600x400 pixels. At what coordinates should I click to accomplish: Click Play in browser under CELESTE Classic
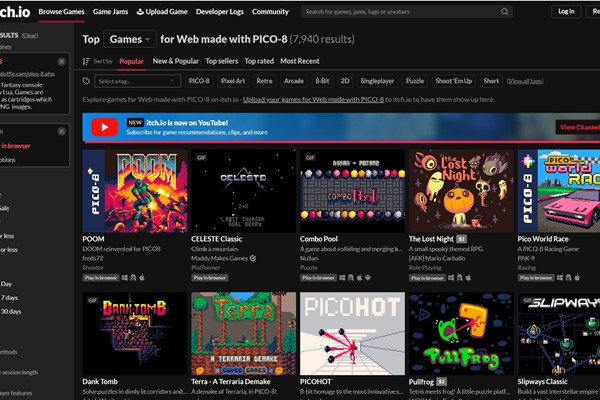[210, 278]
